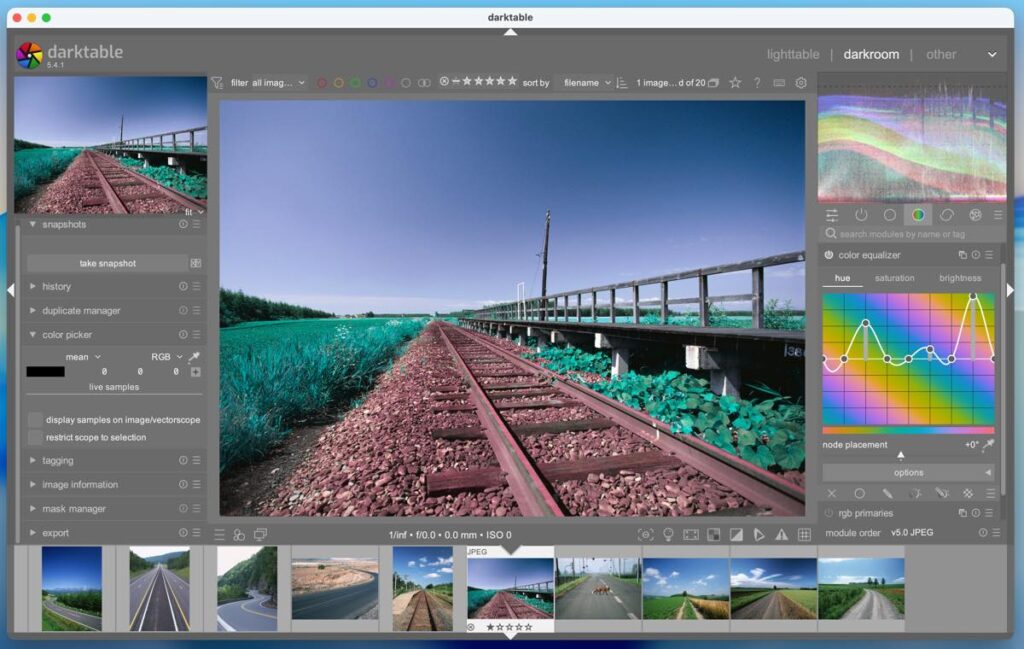The image size is (1024, 649).
Task: Check restrict scope to selection
Action: click(x=36, y=438)
